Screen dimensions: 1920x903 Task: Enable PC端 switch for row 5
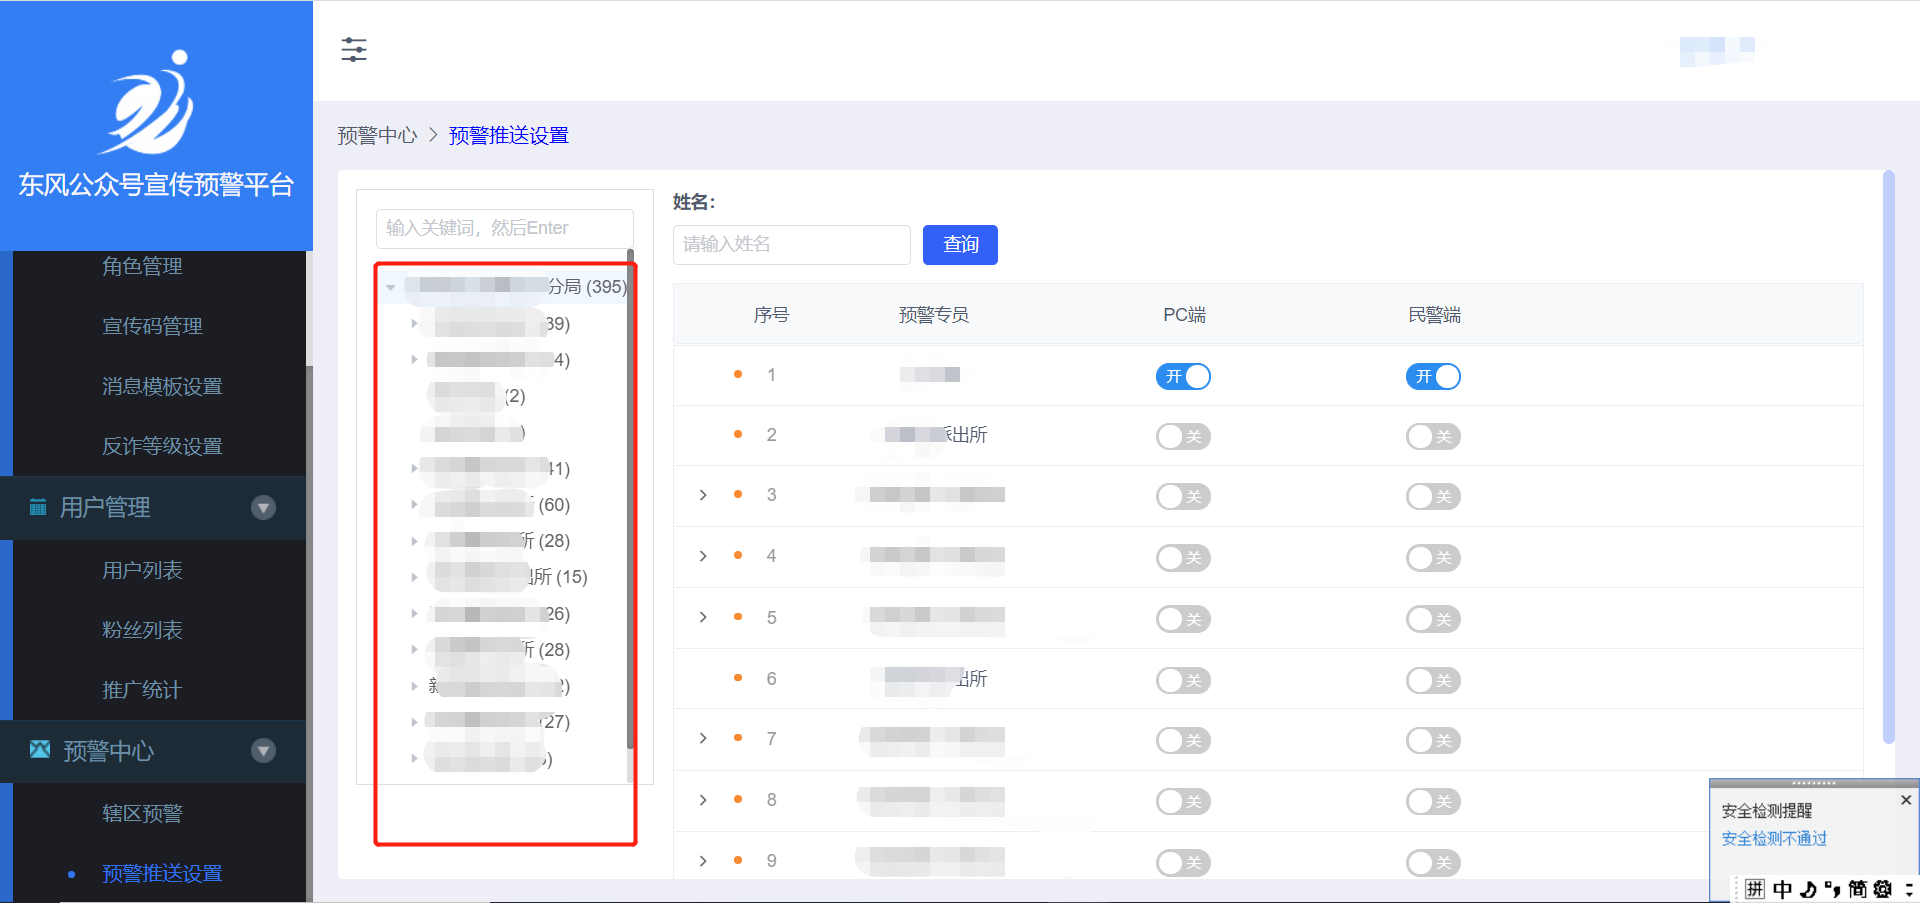[1183, 619]
